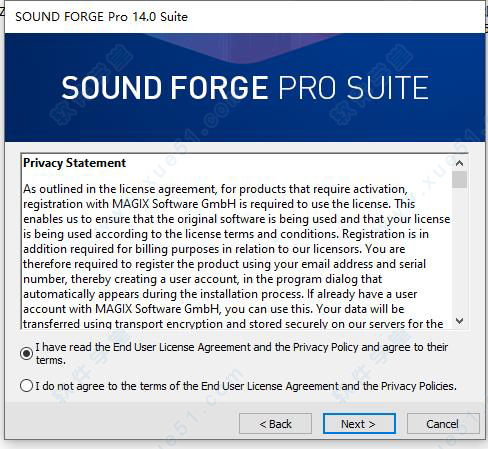
Task: Click the 'I do not agree to the terms' label
Action: pyautogui.click(x=246, y=386)
